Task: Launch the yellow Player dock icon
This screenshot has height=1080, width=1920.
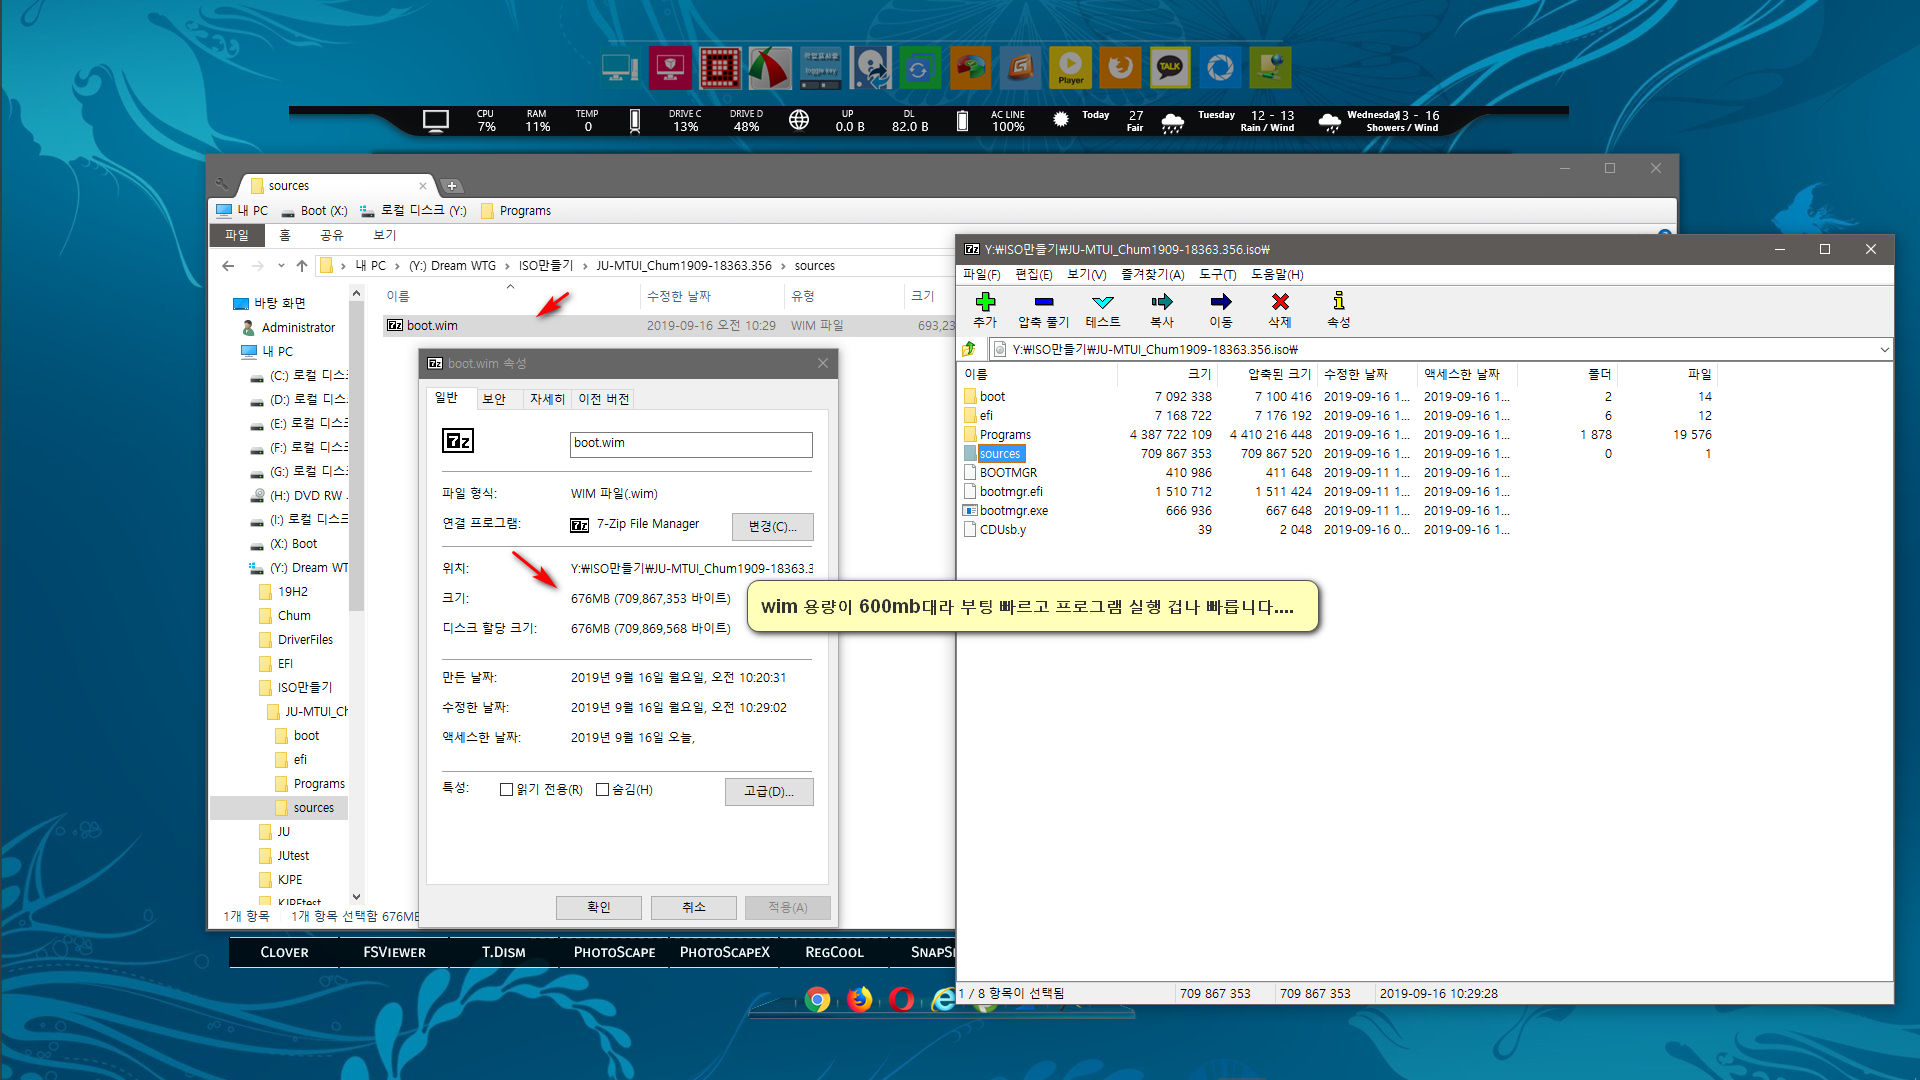Action: click(1070, 68)
